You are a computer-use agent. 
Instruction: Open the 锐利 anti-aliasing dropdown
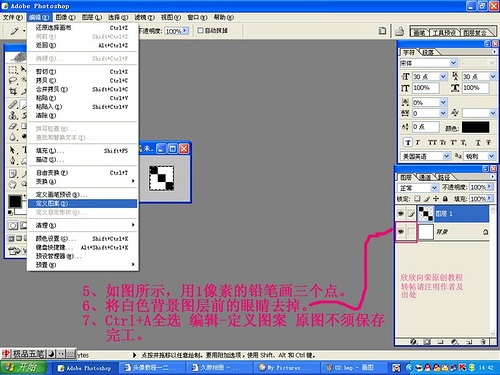[492, 156]
